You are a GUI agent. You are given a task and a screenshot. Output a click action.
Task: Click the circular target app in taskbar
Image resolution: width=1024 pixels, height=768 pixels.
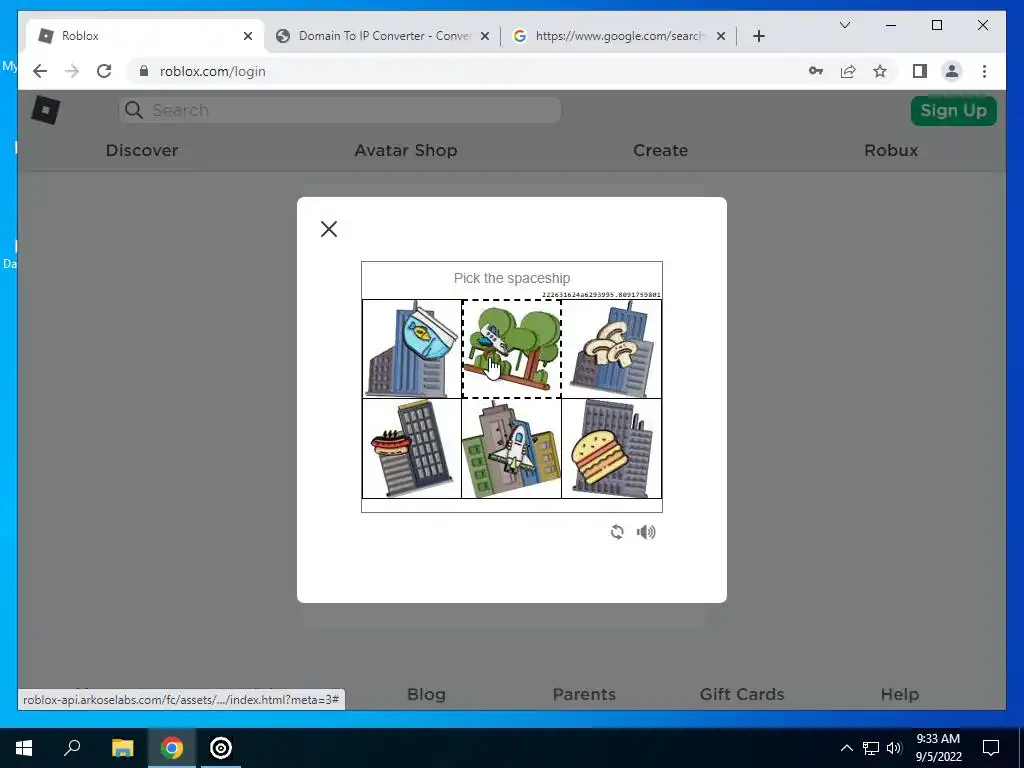[221, 748]
